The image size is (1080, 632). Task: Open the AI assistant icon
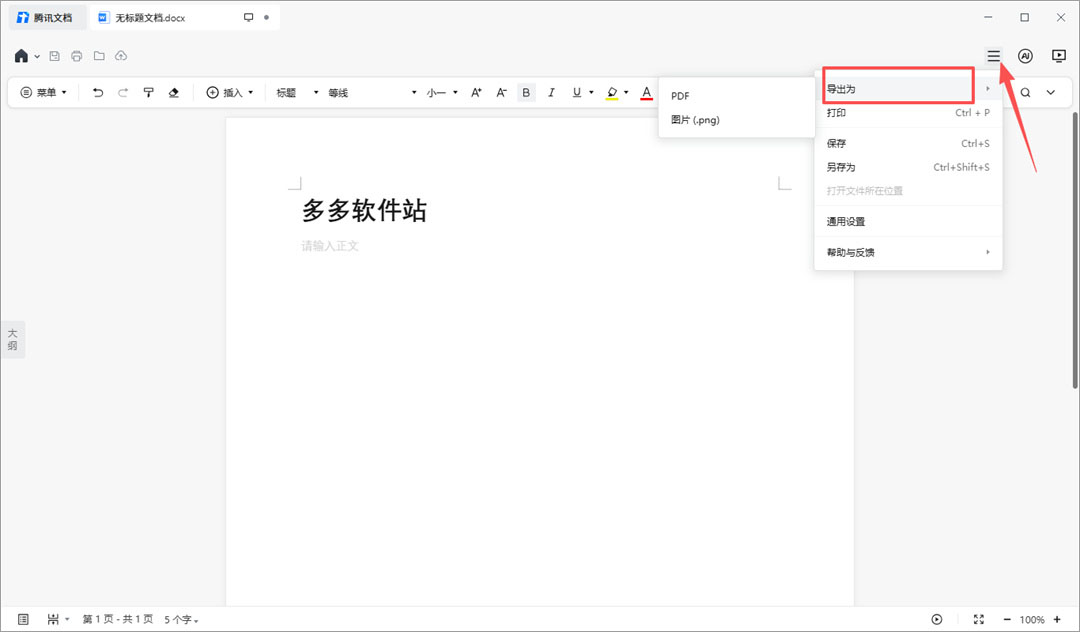1025,56
